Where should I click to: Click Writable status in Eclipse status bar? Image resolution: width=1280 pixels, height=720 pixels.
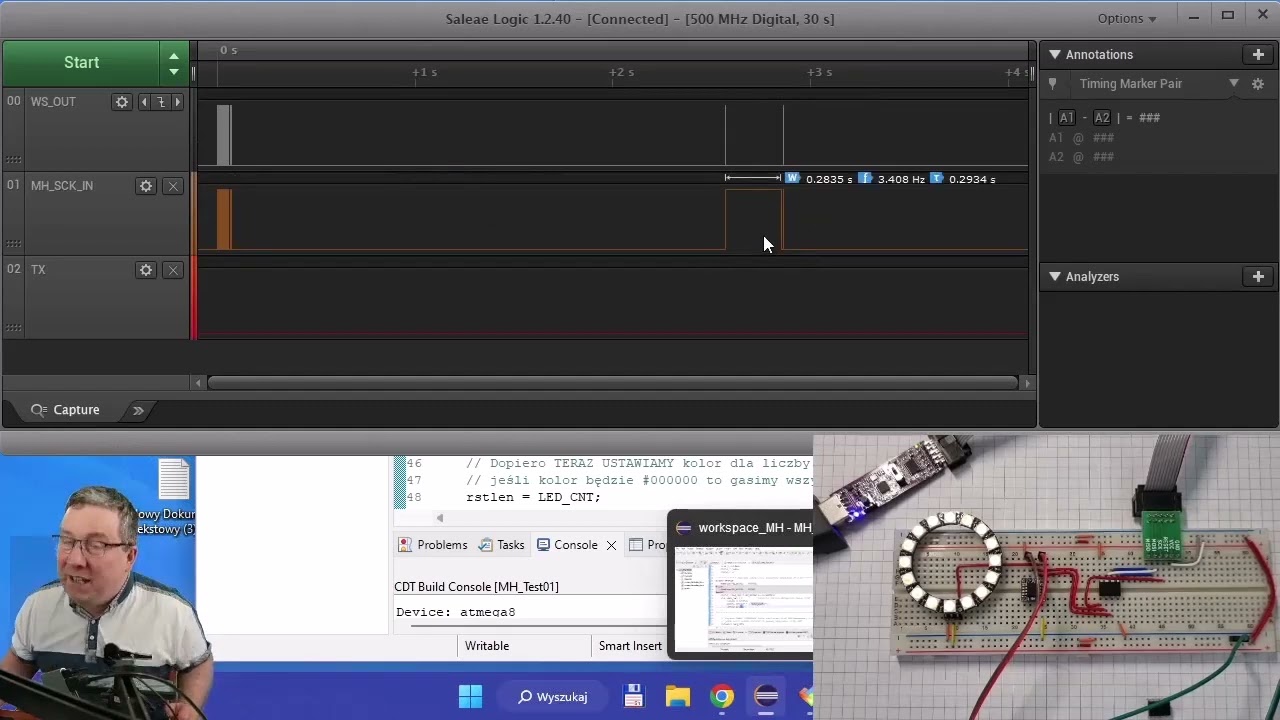(487, 646)
